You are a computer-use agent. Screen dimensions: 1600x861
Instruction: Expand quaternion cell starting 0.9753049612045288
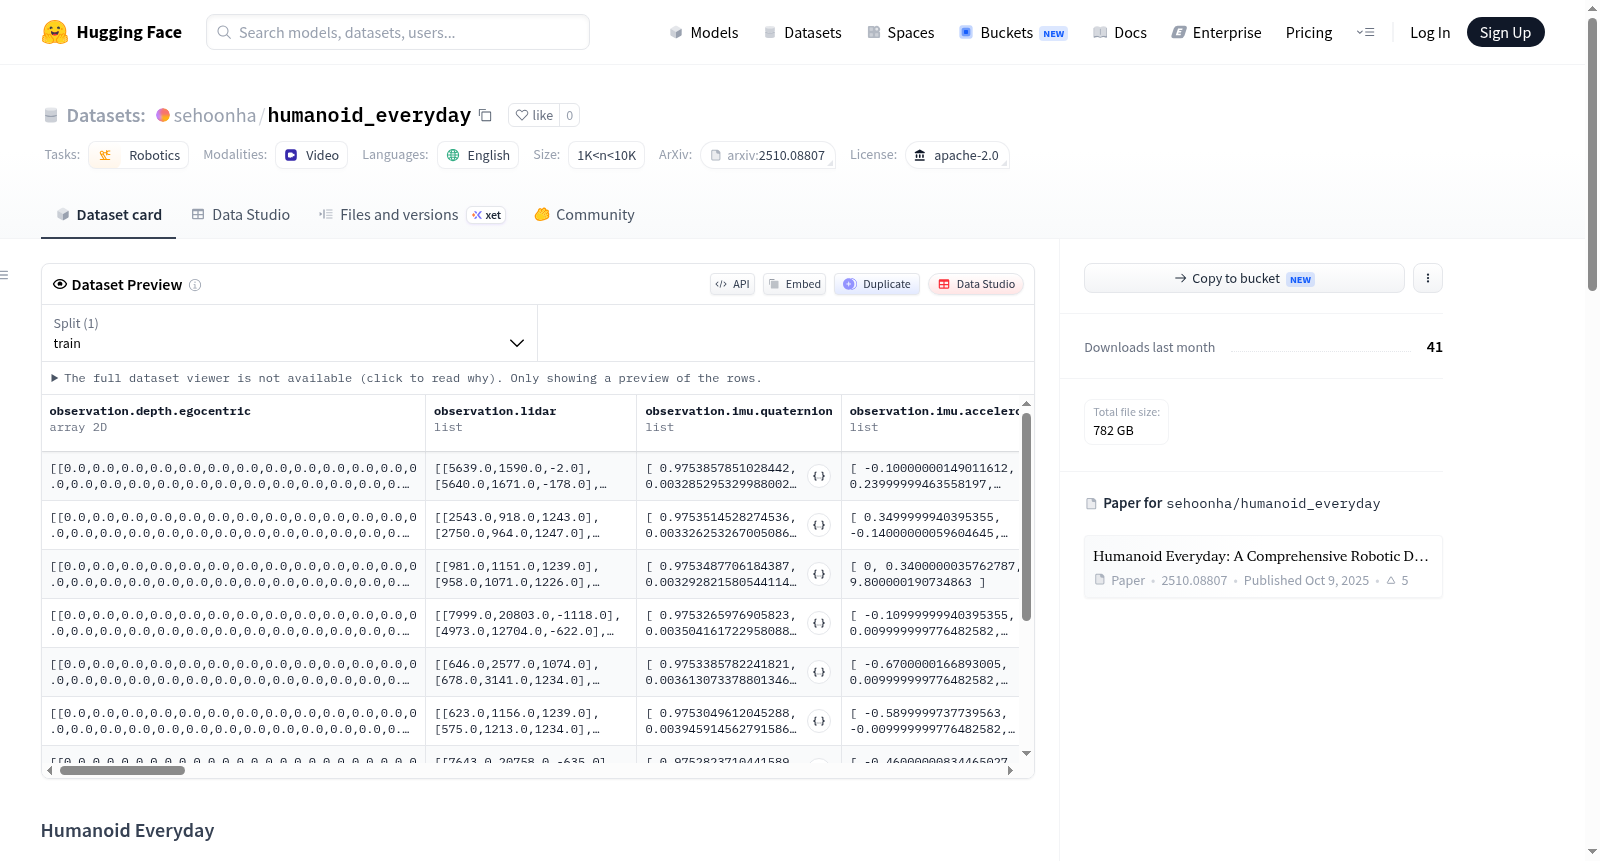(x=819, y=721)
